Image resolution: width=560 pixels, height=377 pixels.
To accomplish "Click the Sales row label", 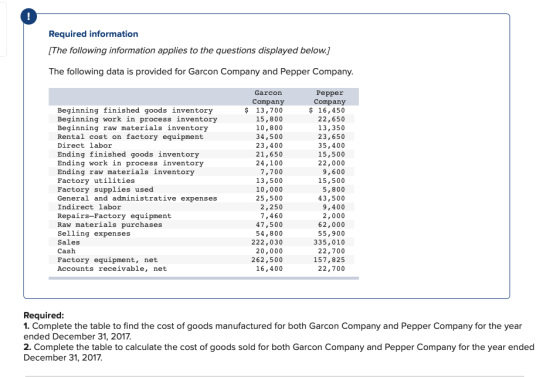I will (69, 242).
